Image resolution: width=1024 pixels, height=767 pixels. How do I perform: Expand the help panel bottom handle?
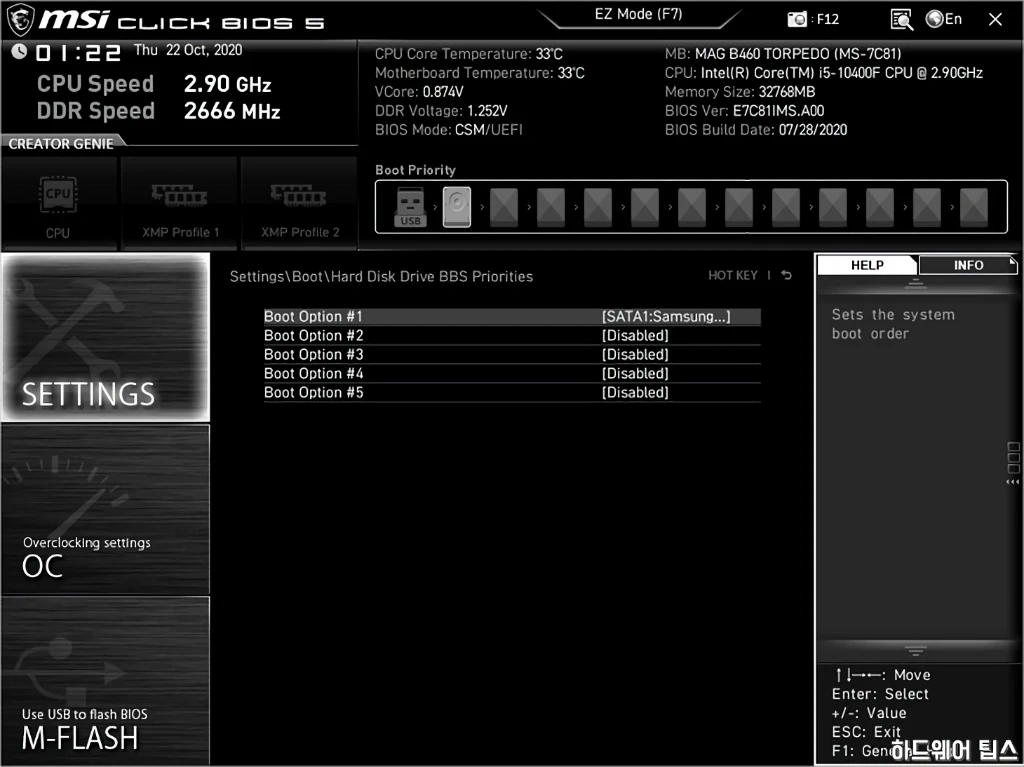(915, 651)
